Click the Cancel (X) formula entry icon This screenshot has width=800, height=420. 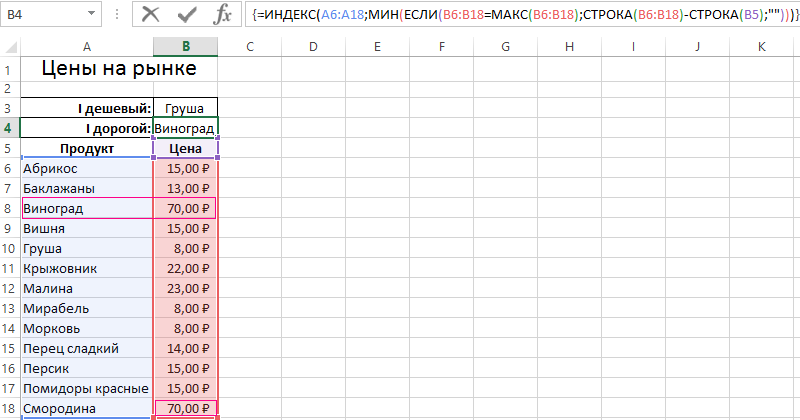tap(151, 14)
